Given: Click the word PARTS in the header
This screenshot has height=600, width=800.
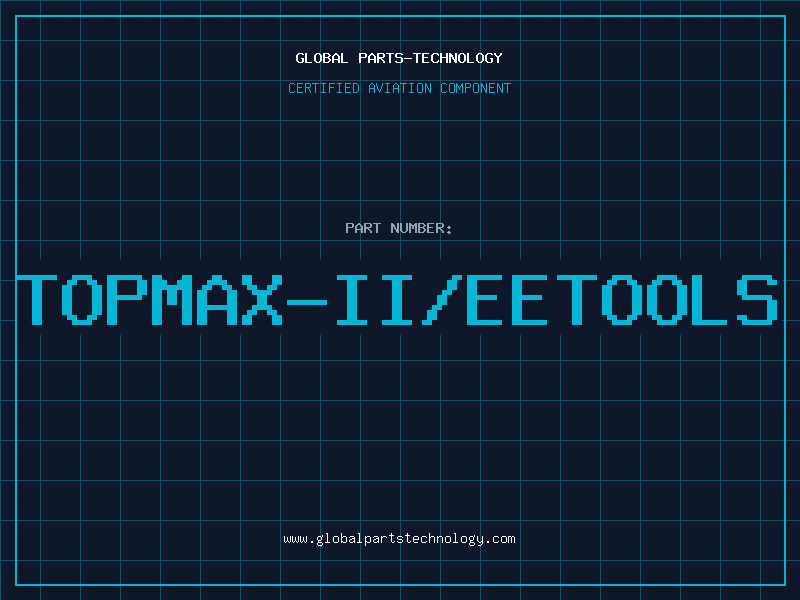Looking at the screenshot, I should 381,58.
